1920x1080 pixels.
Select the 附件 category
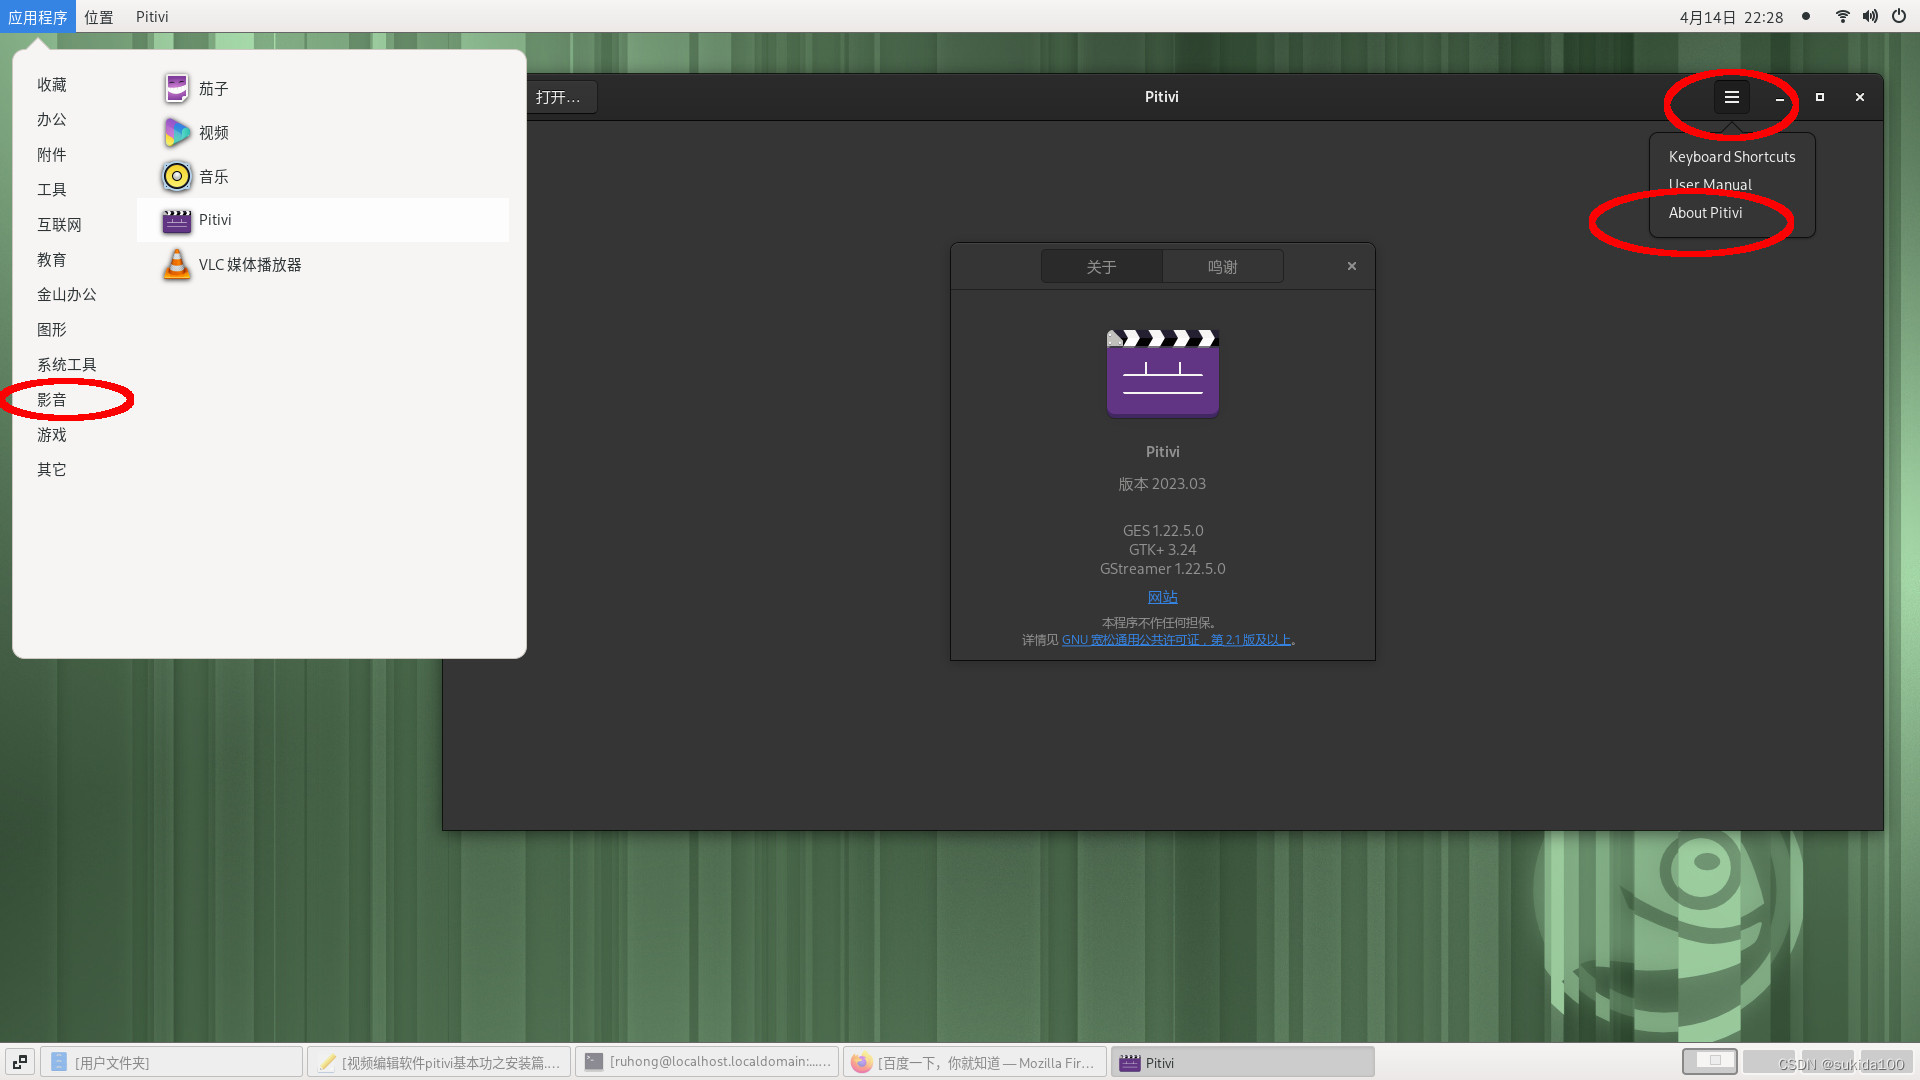pos(52,155)
